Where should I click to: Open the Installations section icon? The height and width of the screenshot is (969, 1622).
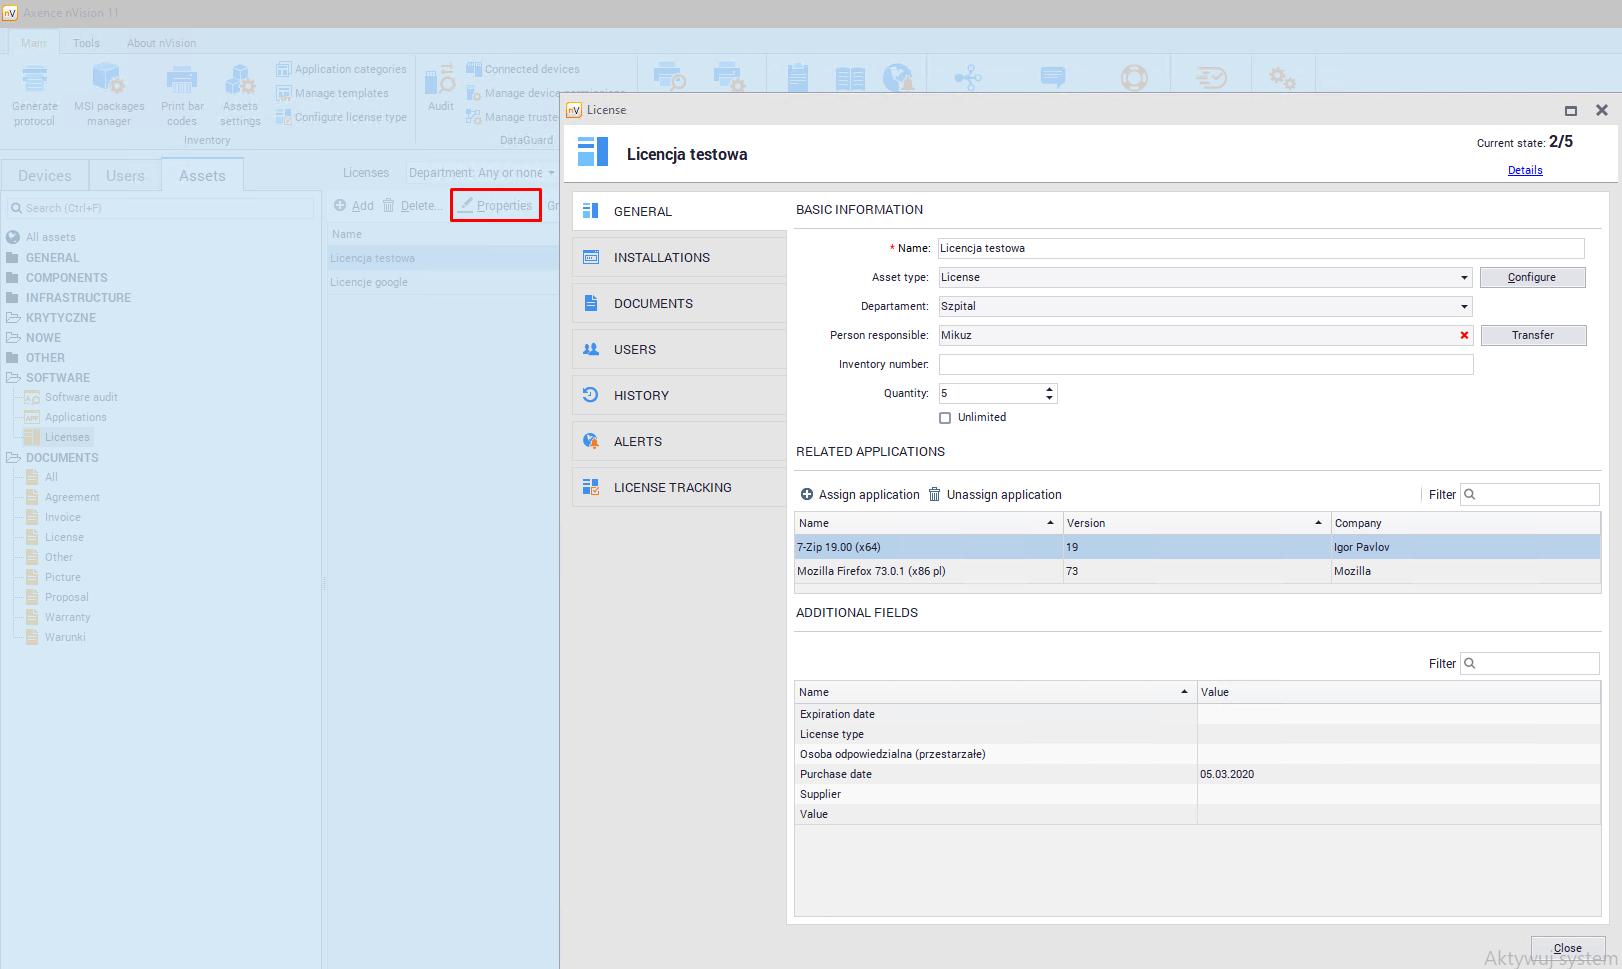(x=591, y=257)
